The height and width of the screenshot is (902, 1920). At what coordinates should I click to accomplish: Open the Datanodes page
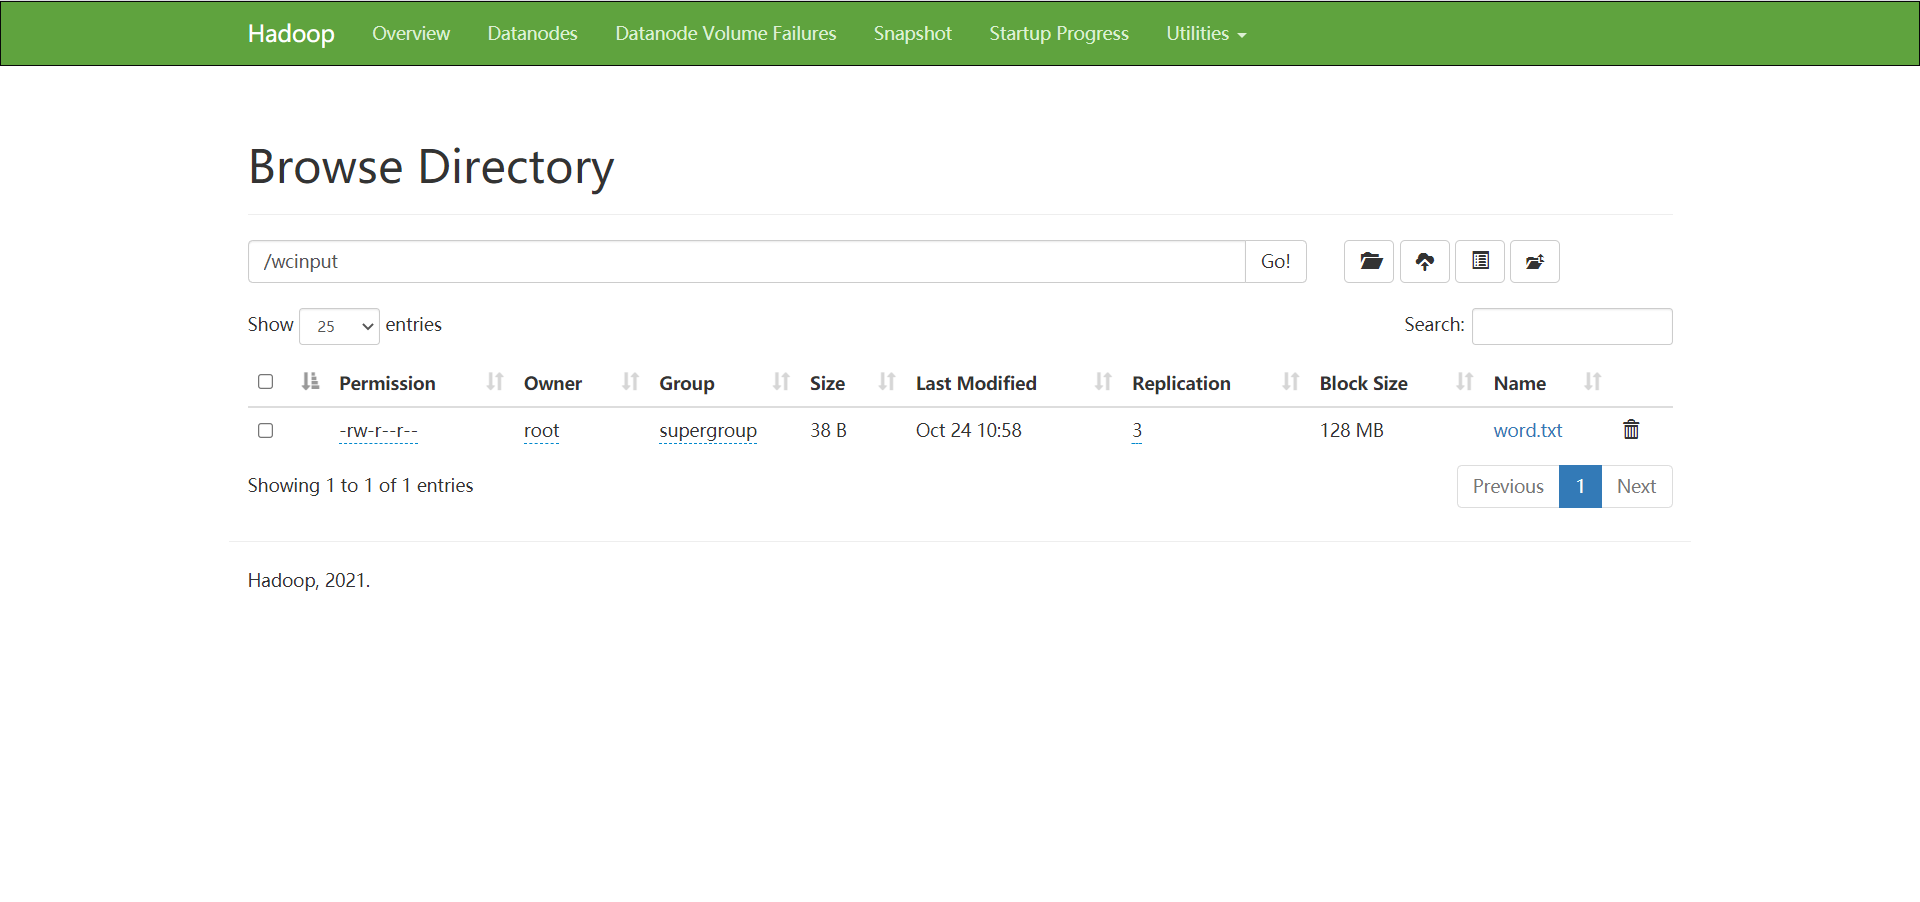click(x=532, y=33)
